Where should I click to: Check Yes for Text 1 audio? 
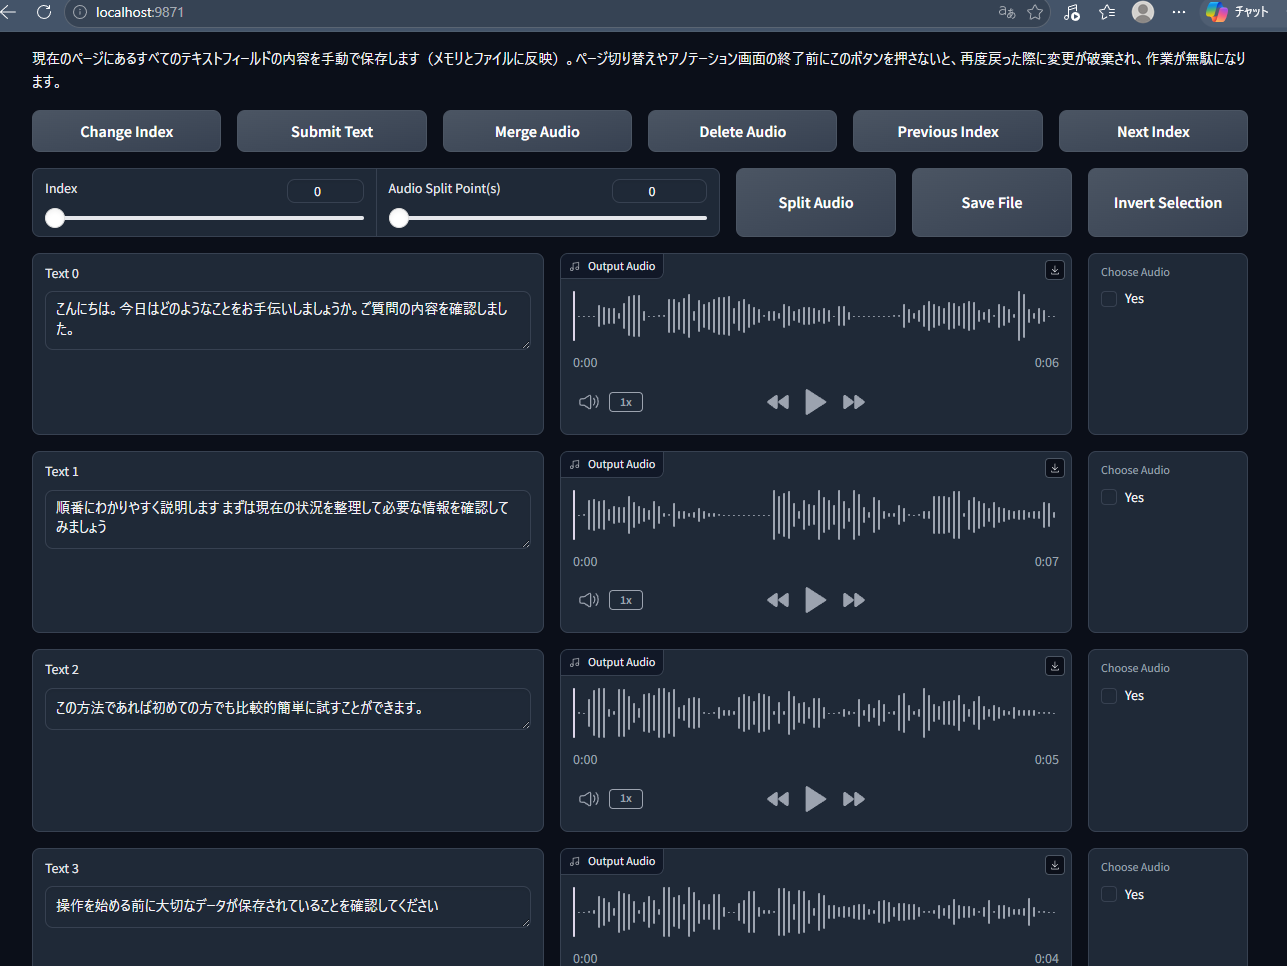click(x=1109, y=497)
